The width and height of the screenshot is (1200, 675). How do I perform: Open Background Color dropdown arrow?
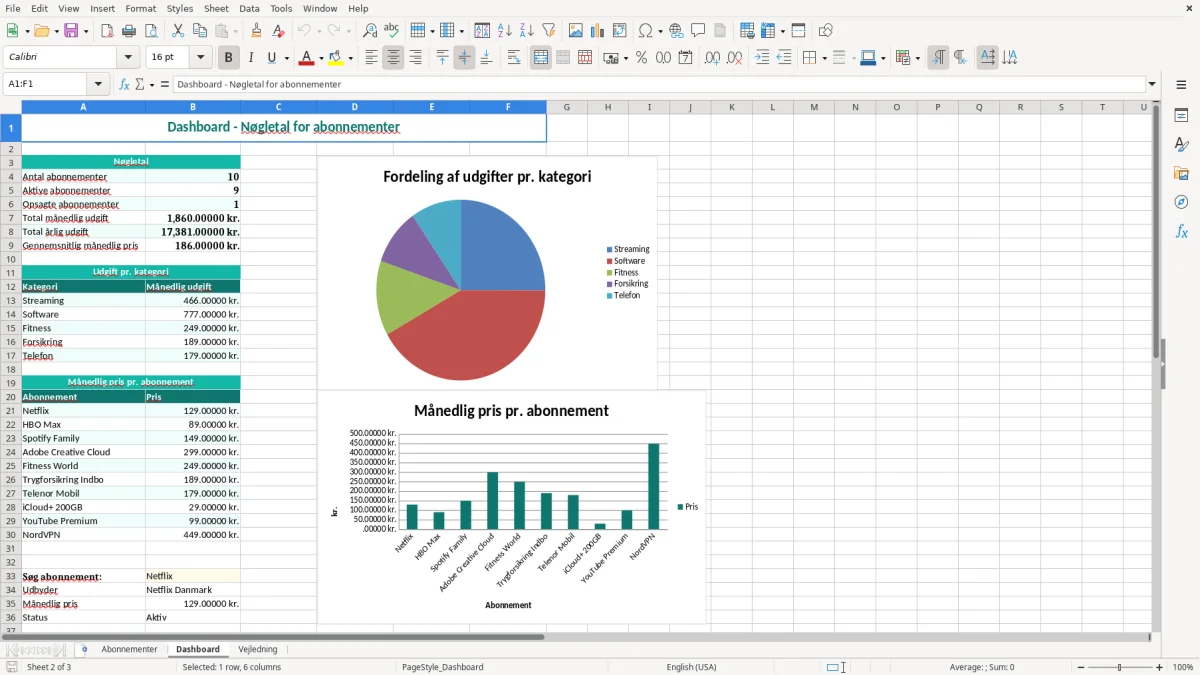click(351, 58)
